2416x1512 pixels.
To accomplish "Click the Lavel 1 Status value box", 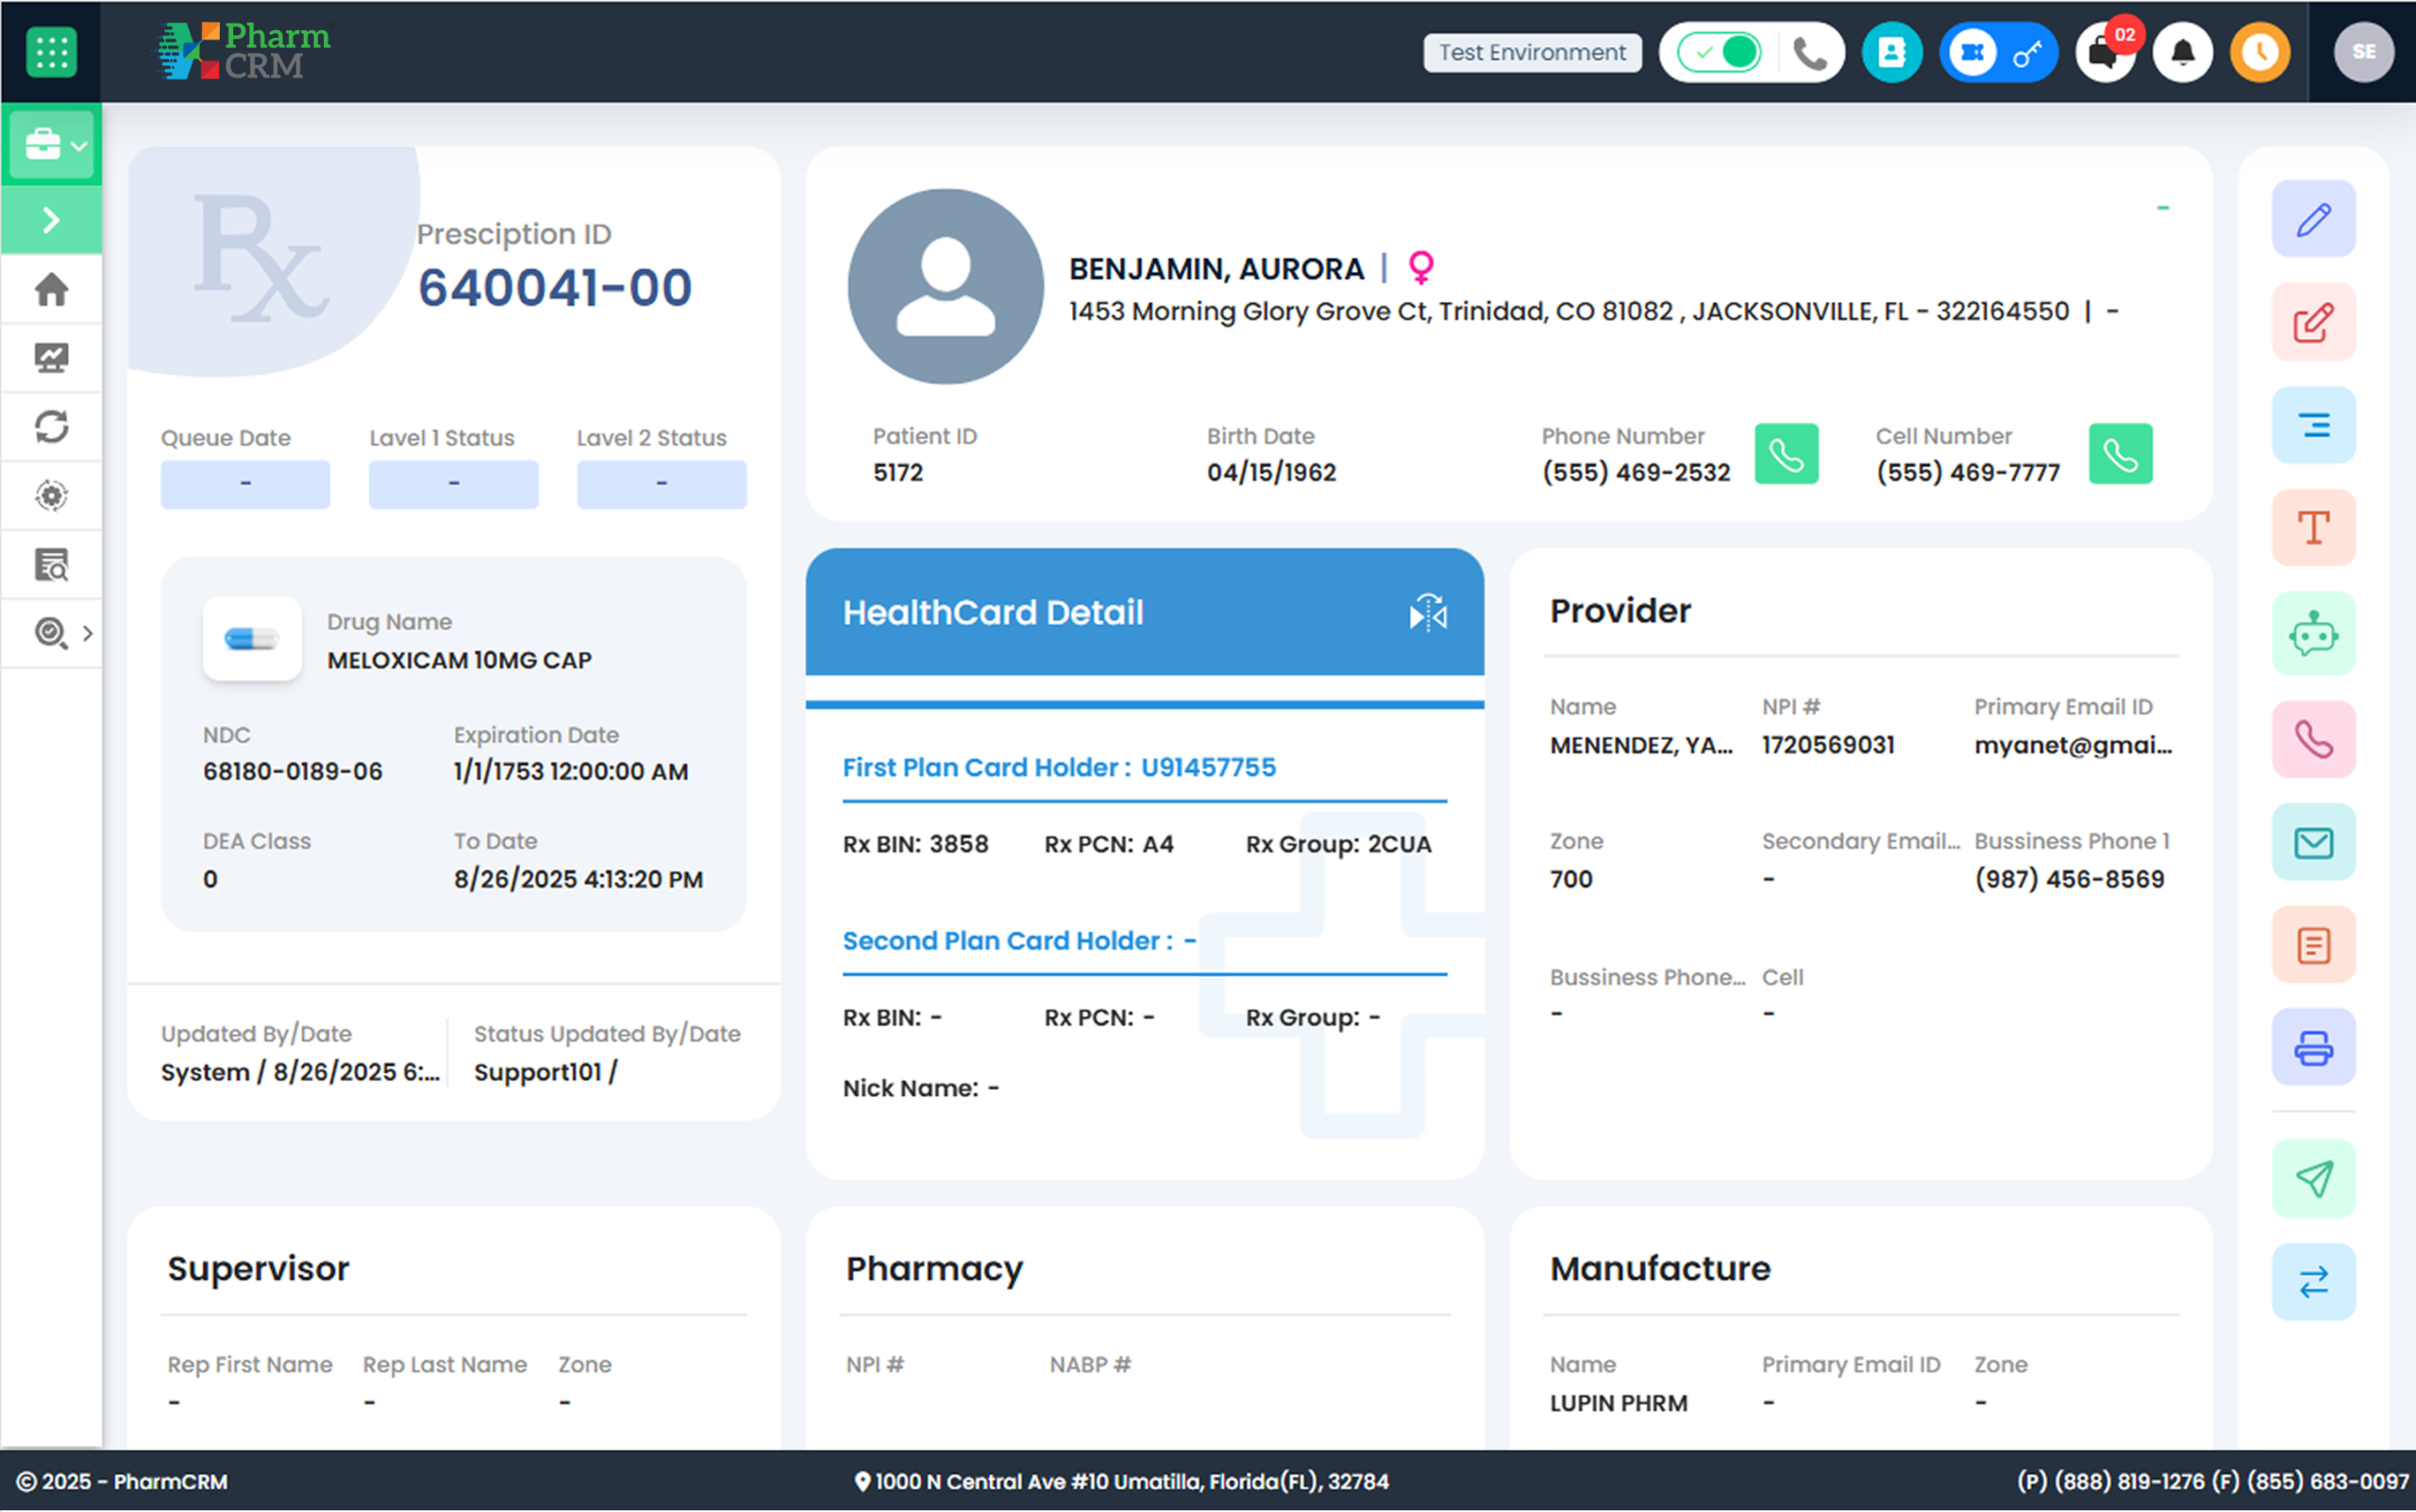I will click(x=453, y=484).
